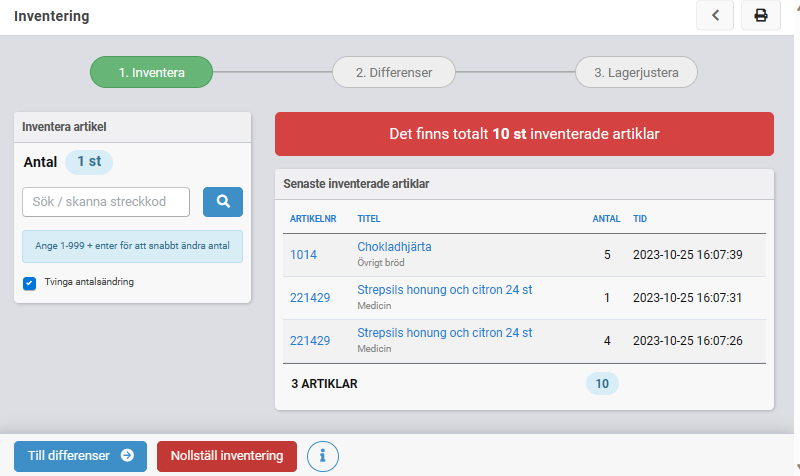Open the Chokladhjärta title link
The height and width of the screenshot is (476, 800).
(394, 247)
